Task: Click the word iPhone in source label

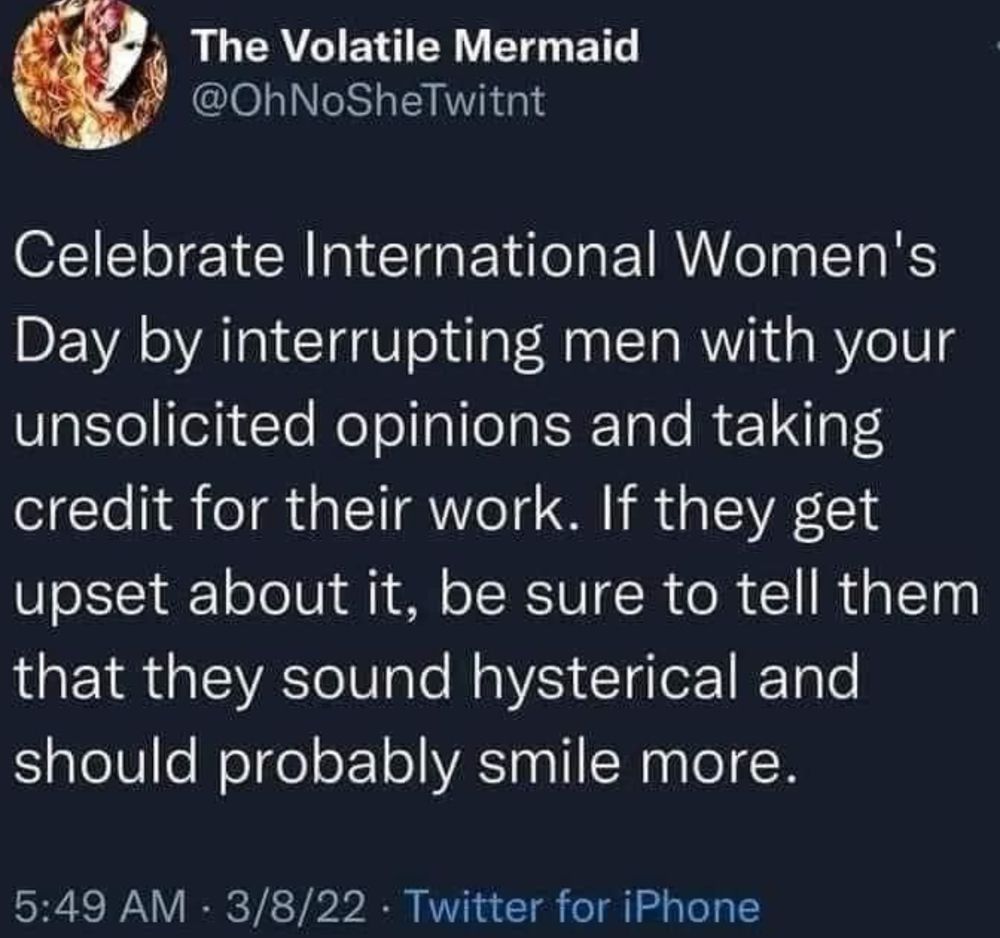Action: click(x=691, y=906)
